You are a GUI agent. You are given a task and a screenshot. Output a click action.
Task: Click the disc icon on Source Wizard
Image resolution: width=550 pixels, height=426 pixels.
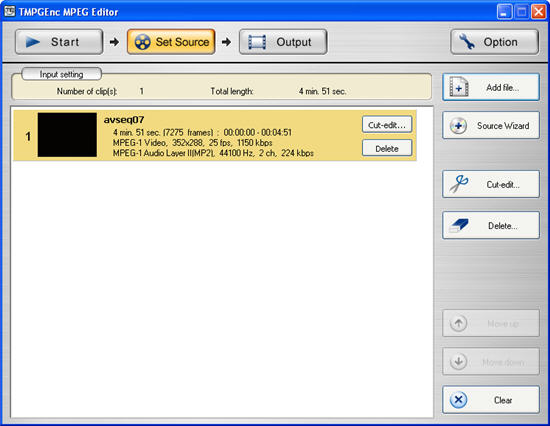coord(458,126)
